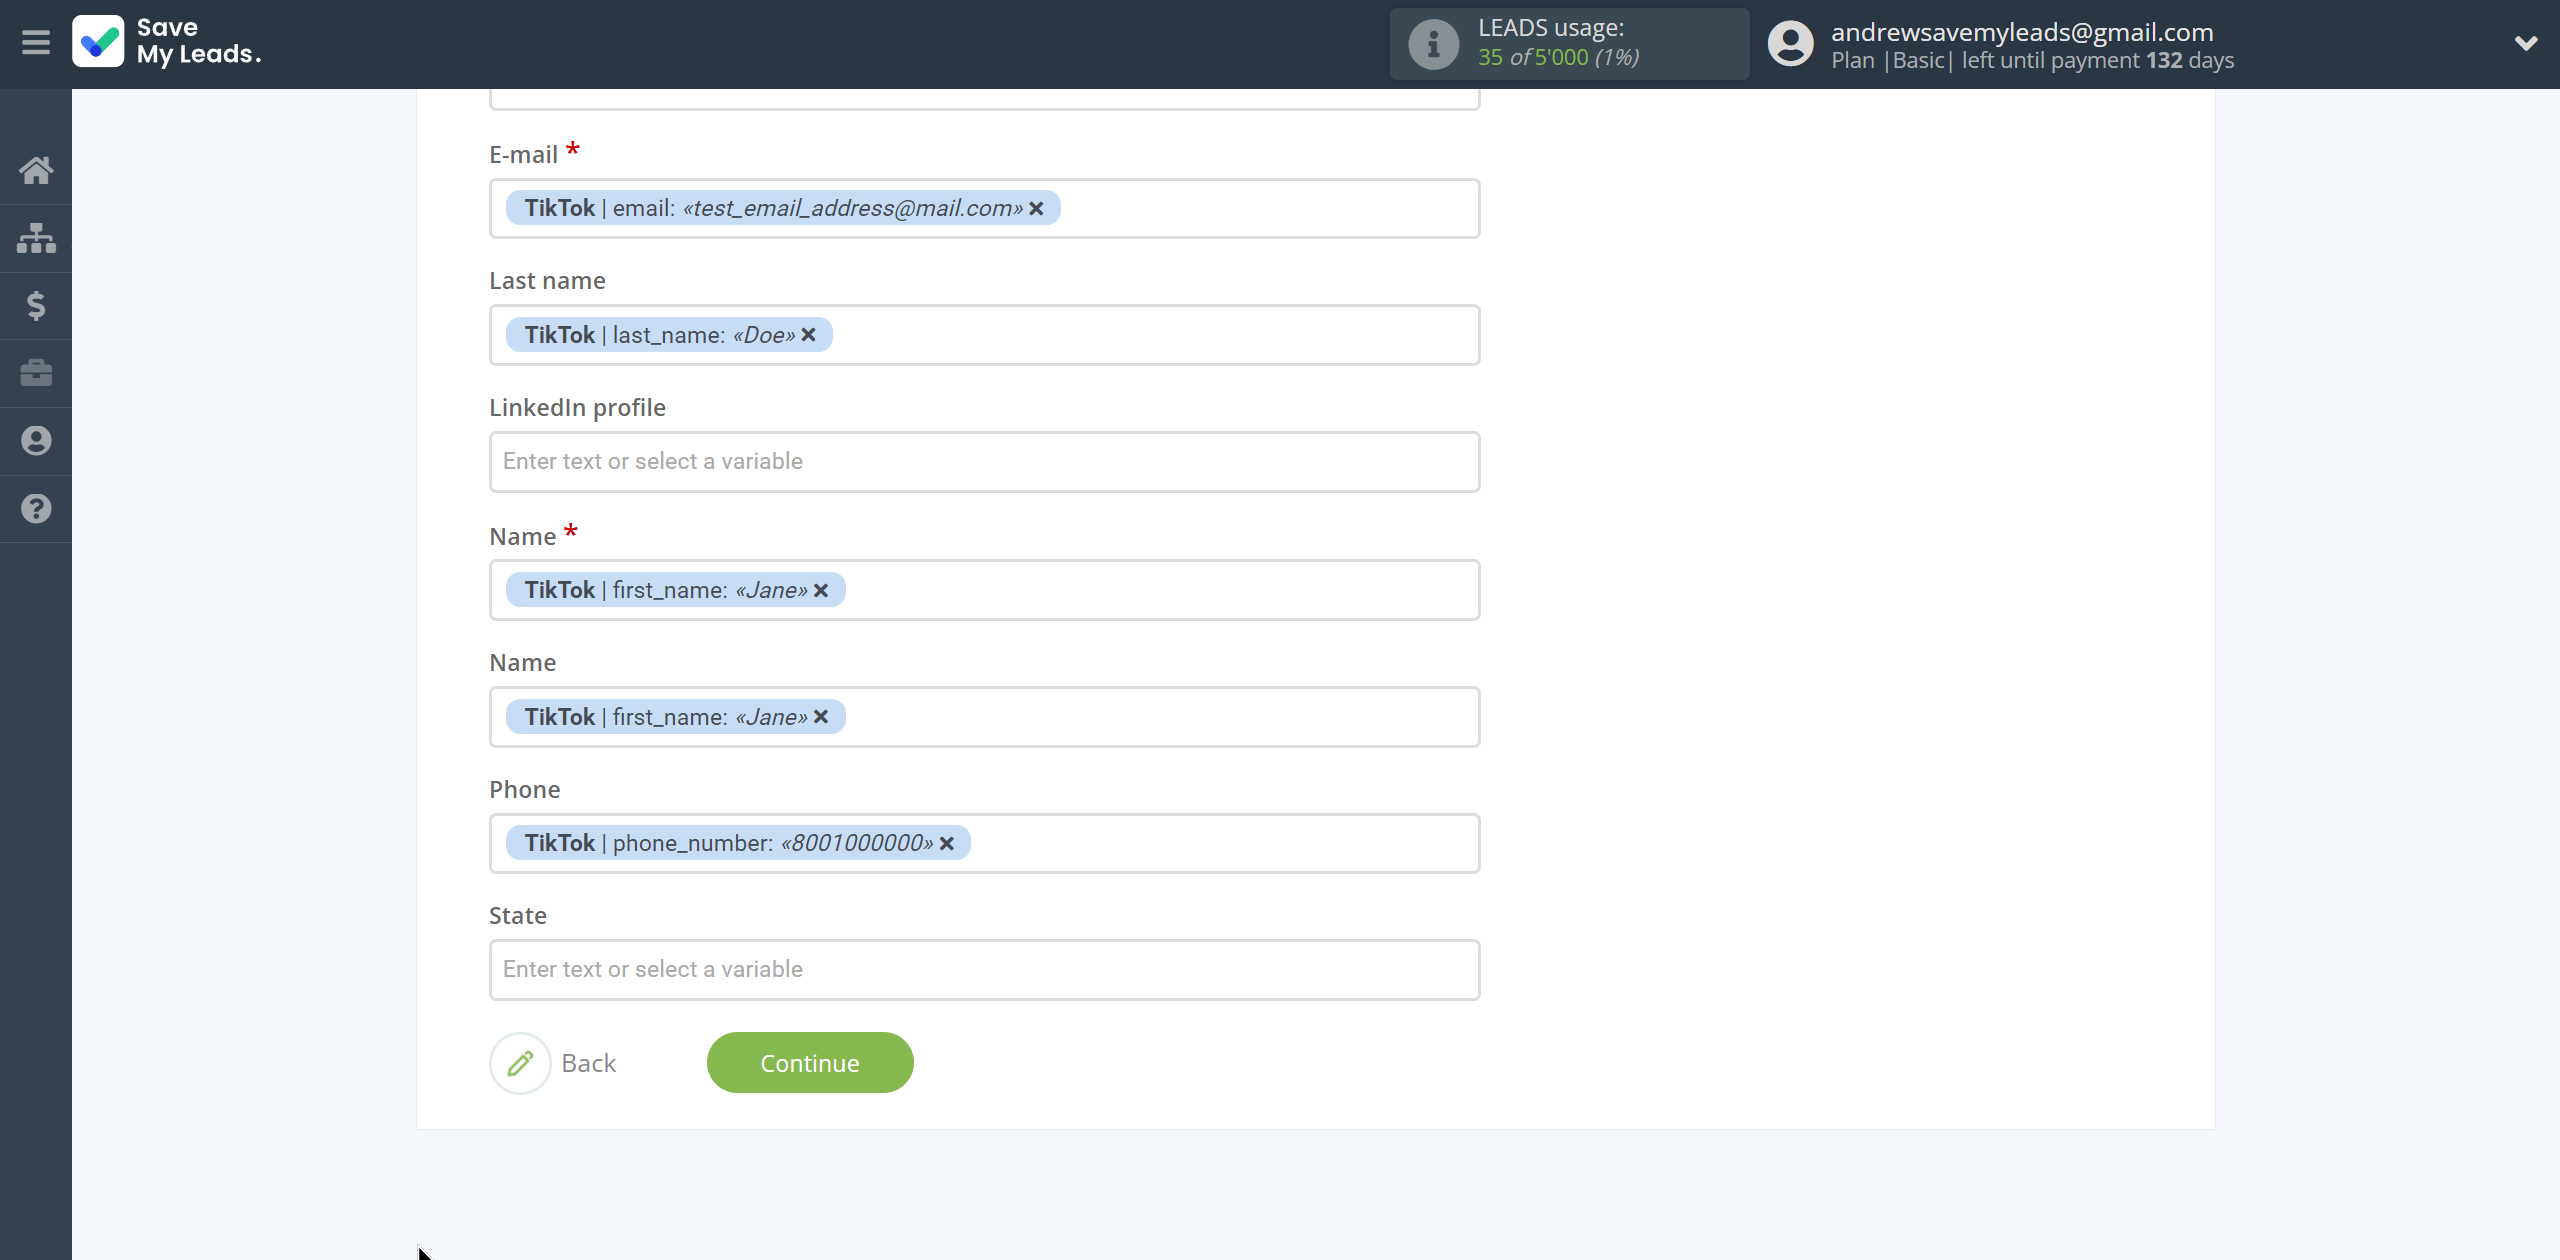Click the pencil Back icon
The height and width of the screenshot is (1260, 2560).
coord(520,1063)
